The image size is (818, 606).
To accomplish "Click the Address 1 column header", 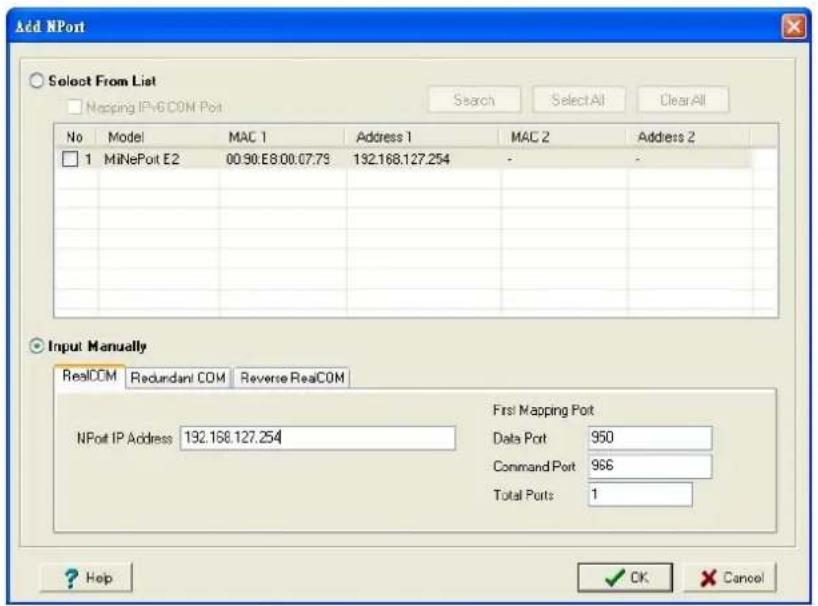I will [423, 137].
